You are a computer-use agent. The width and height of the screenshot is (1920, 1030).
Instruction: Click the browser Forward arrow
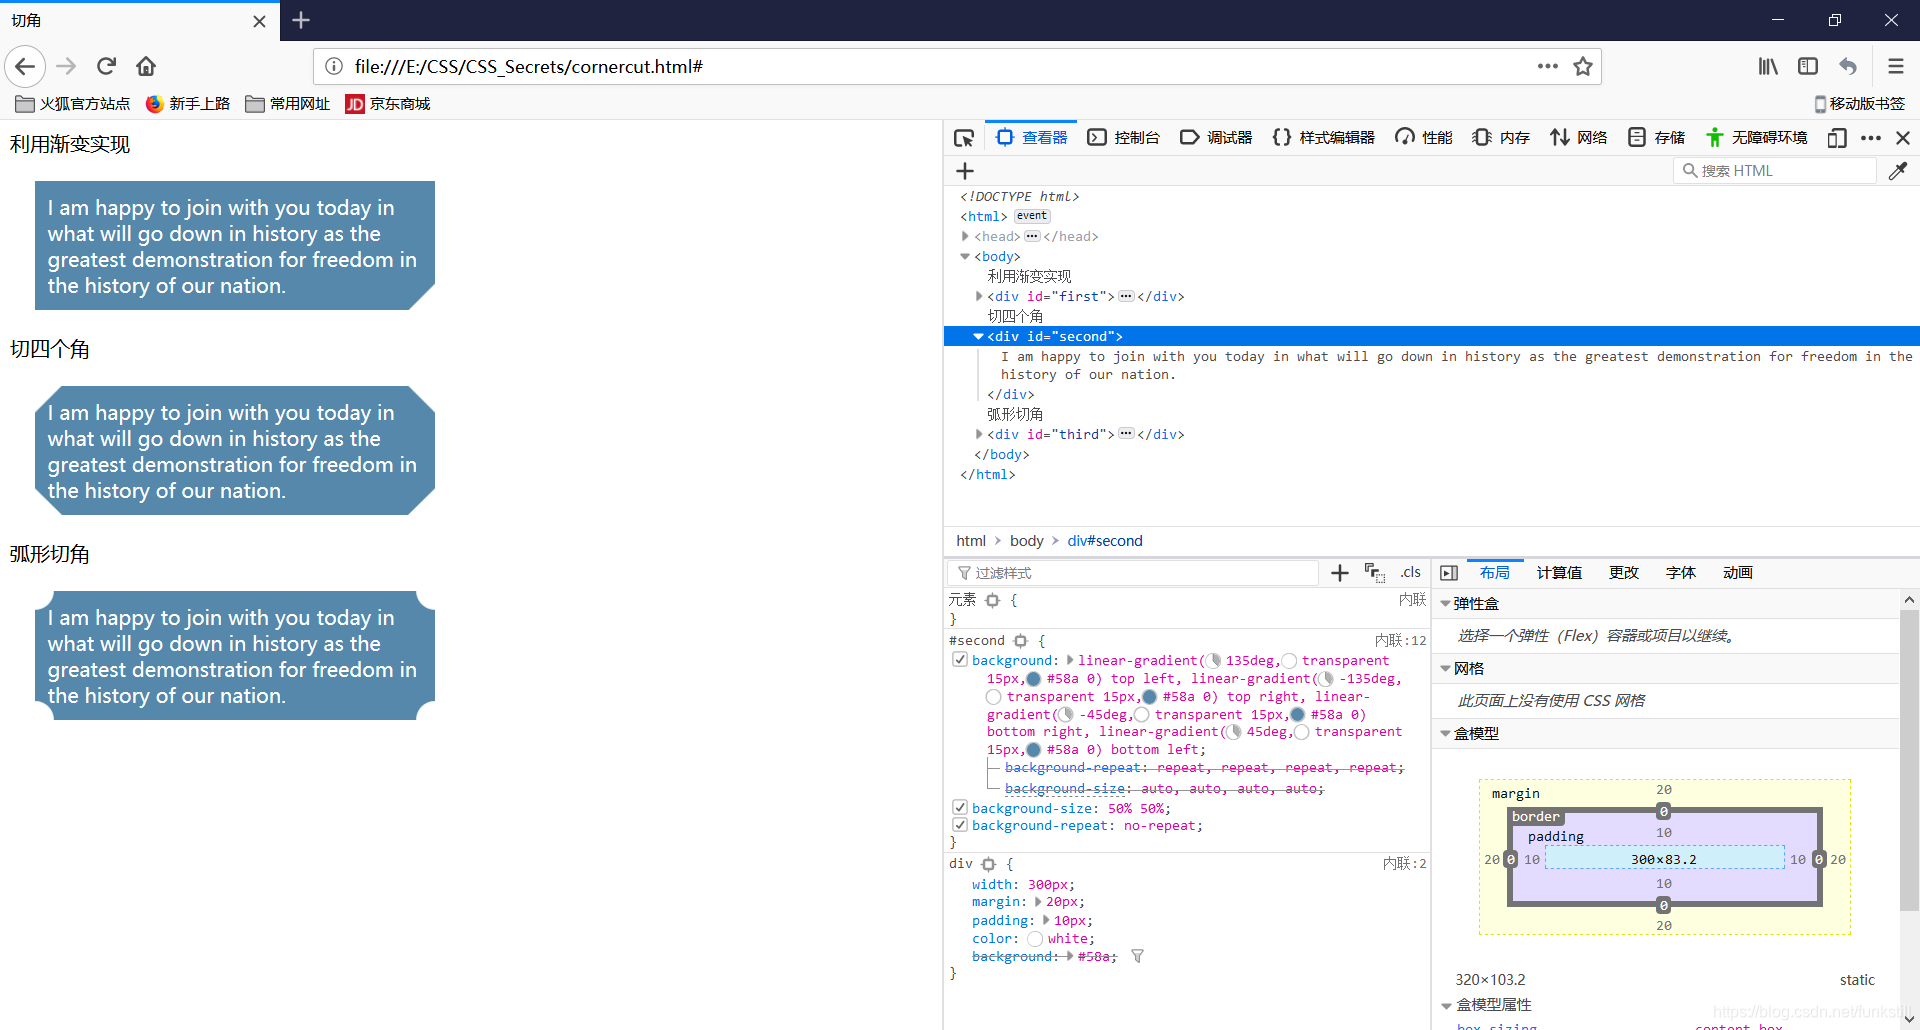66,66
